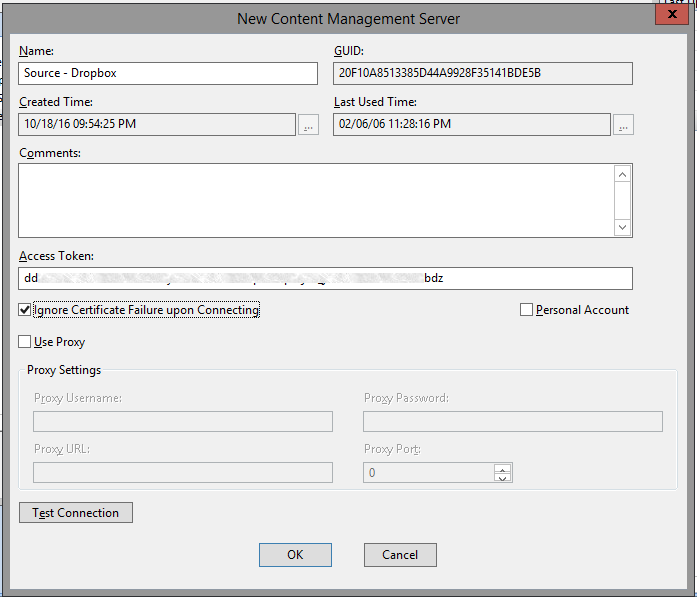Uncheck Ignore Certificate Failure upon Connecting
The image size is (697, 597).
[25, 310]
